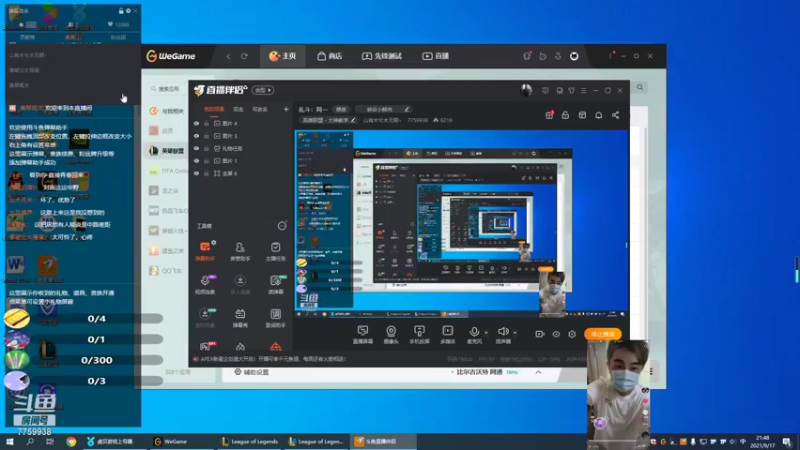Image resolution: width=800 pixels, height=450 pixels.
Task: Hide the 图片 4 layer
Action: (196, 123)
